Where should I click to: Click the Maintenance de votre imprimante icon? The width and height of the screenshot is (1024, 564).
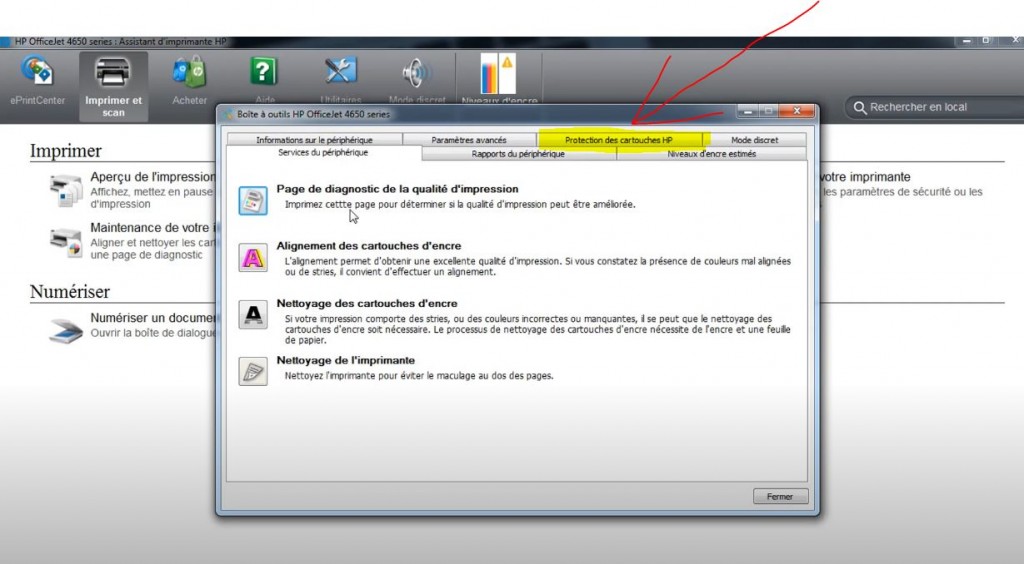coord(66,241)
